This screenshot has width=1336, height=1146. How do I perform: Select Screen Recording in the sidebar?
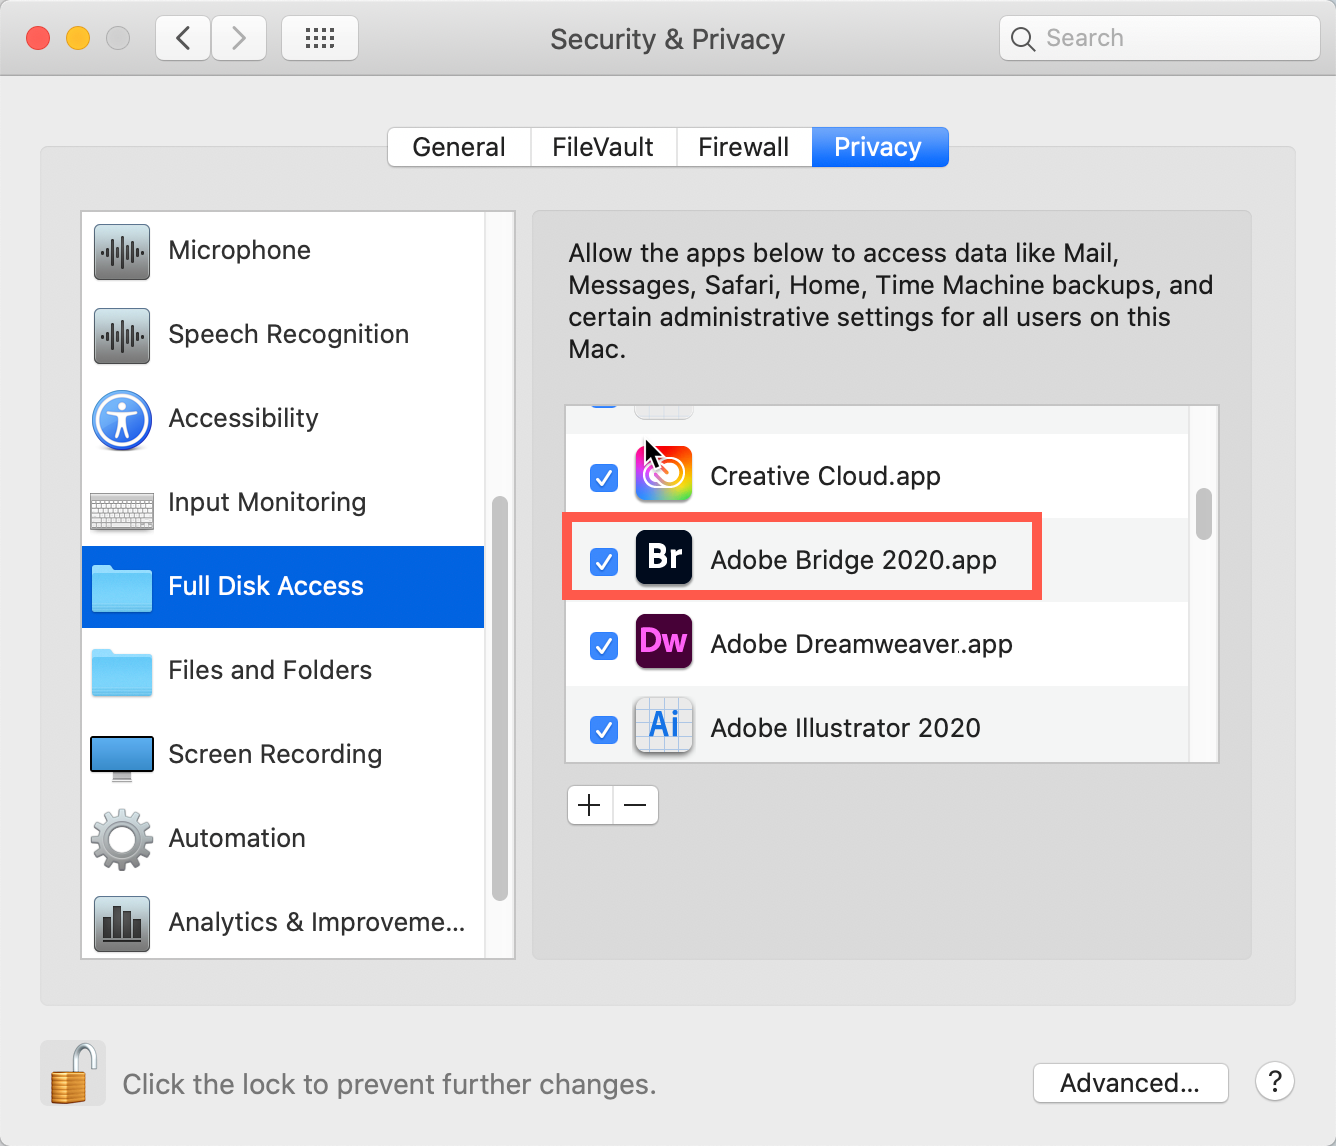coord(275,754)
